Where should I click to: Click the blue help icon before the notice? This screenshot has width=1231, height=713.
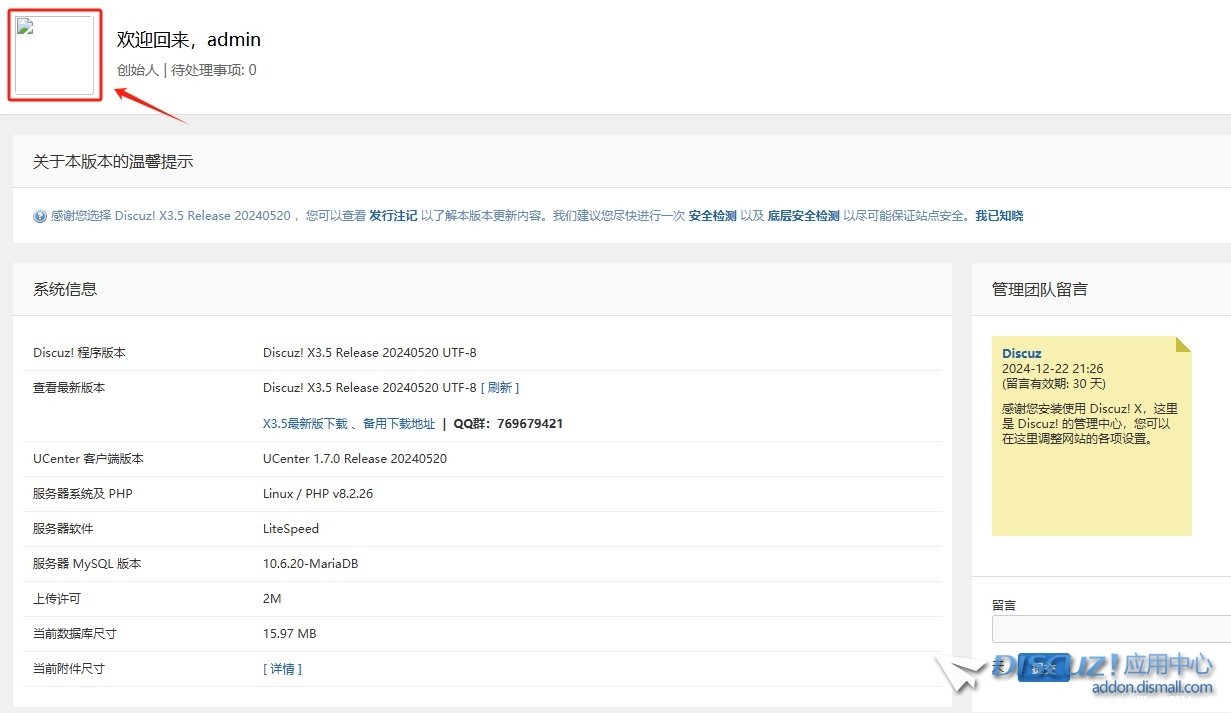(x=40, y=216)
